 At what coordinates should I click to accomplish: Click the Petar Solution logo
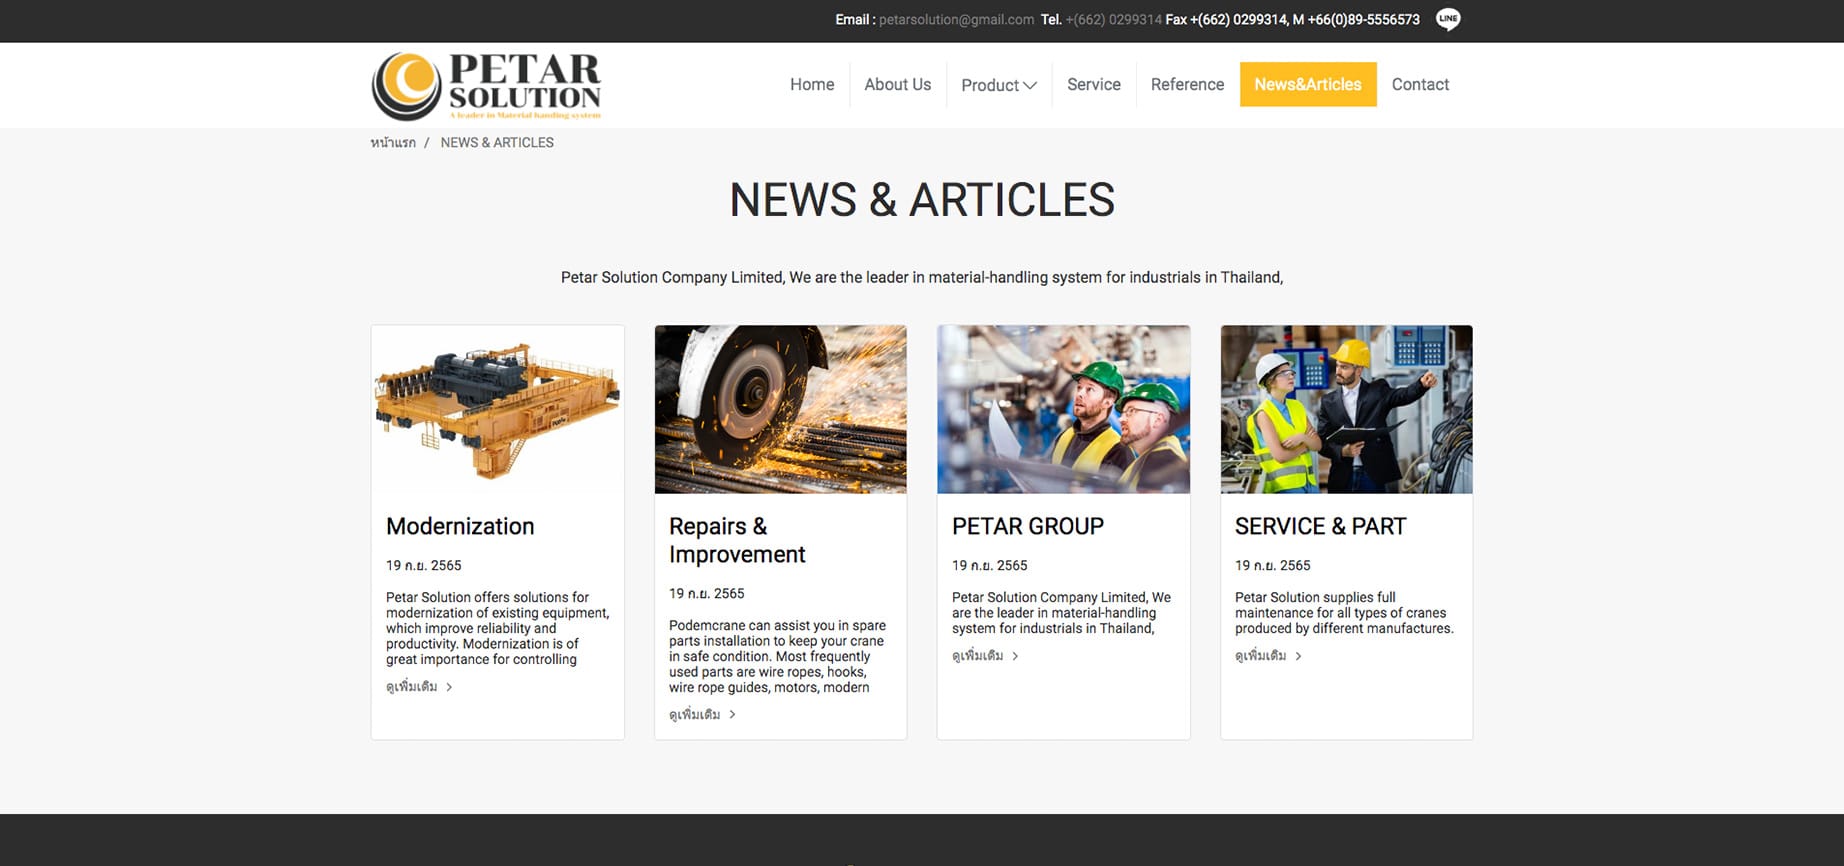(x=486, y=86)
